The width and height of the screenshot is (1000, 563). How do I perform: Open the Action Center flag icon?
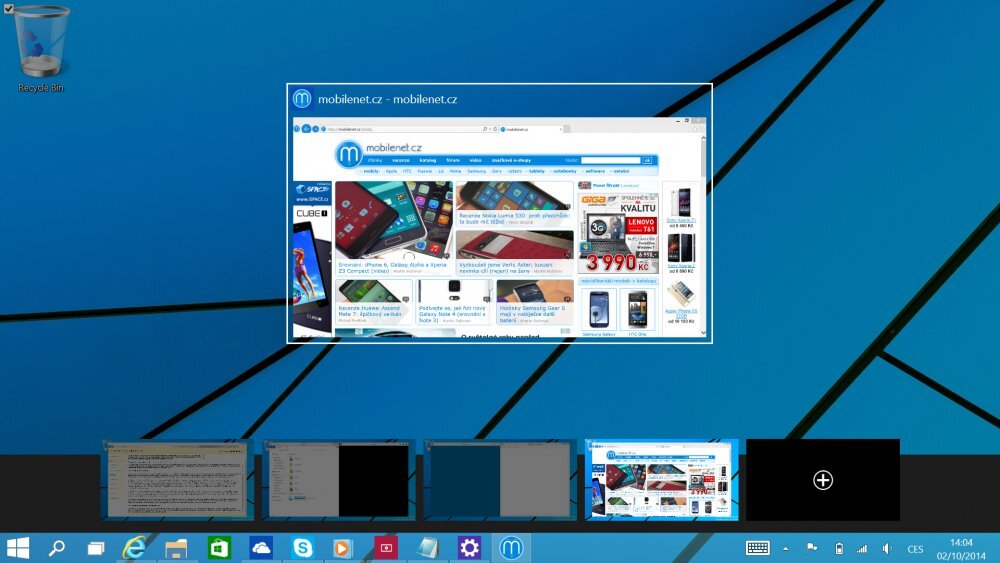click(x=812, y=548)
